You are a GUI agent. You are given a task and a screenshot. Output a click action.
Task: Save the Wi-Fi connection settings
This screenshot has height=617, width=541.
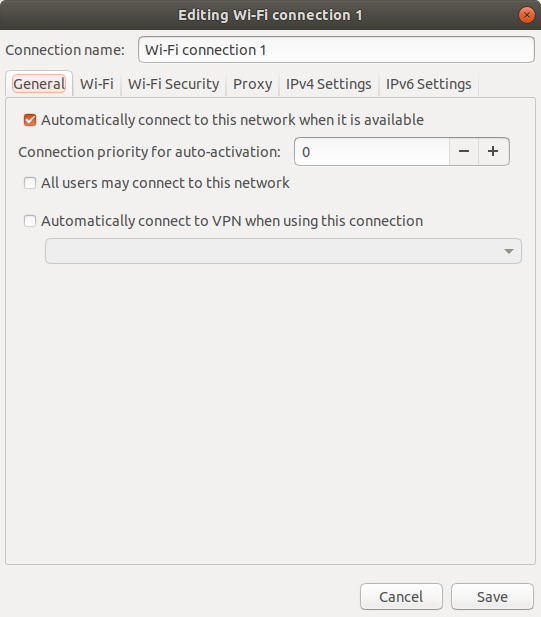(492, 597)
